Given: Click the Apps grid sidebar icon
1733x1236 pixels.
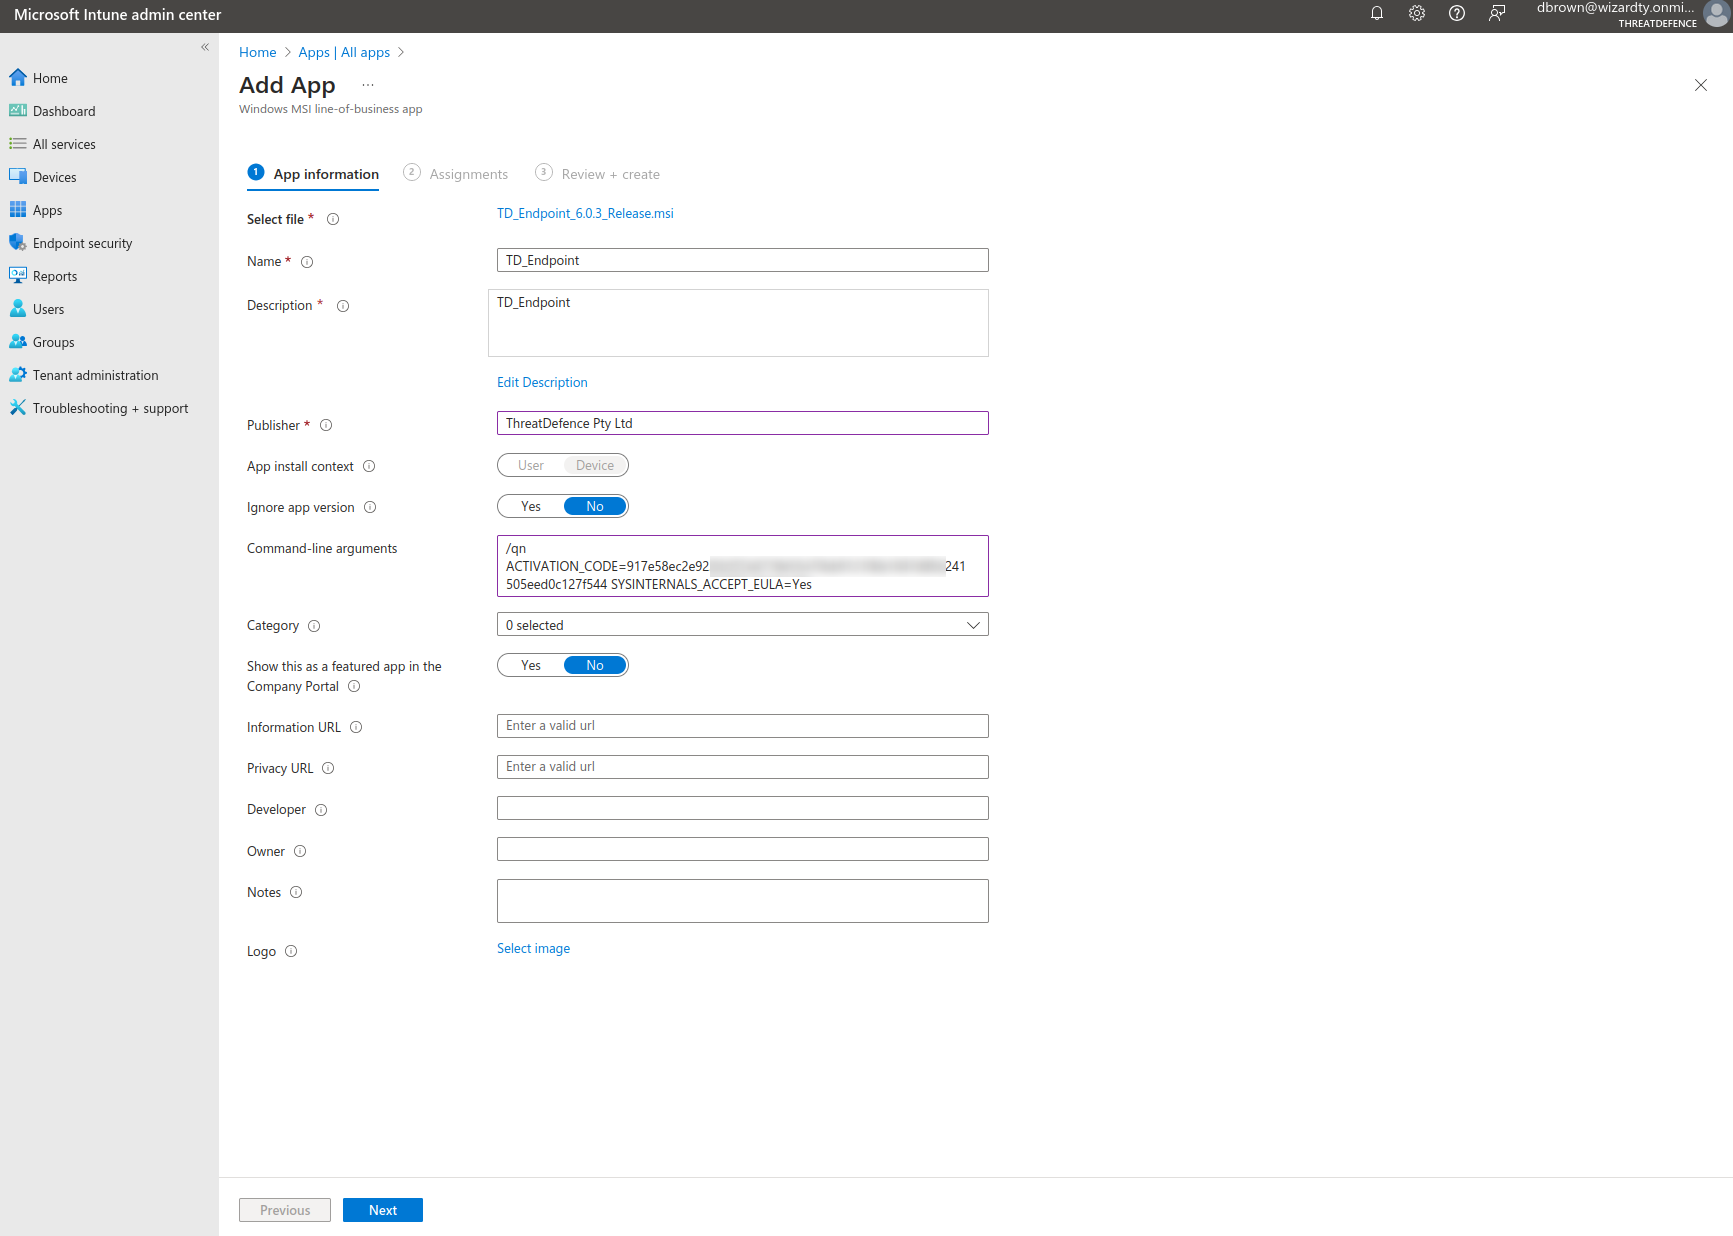Looking at the screenshot, I should point(18,210).
